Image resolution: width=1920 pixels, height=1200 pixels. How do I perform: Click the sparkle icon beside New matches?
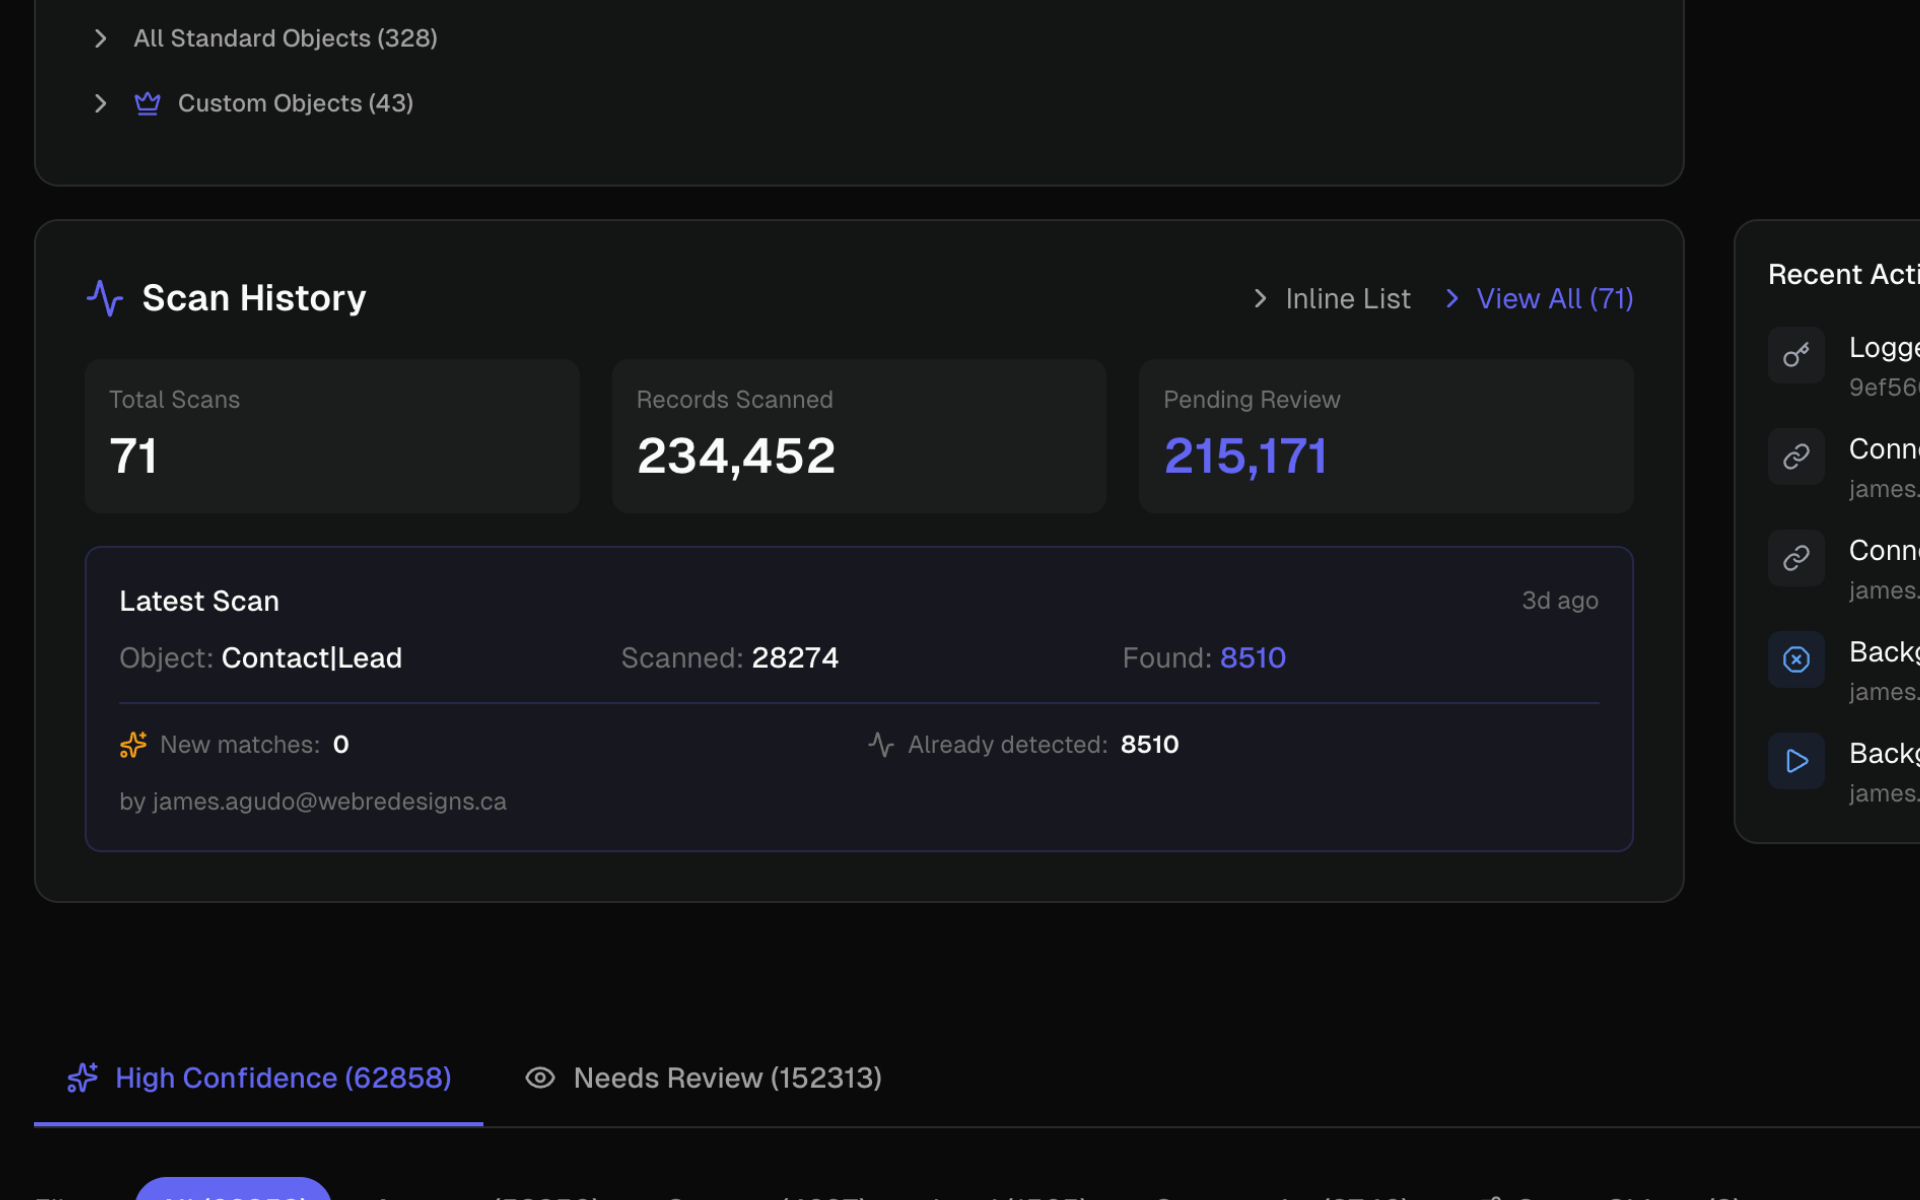(x=133, y=745)
